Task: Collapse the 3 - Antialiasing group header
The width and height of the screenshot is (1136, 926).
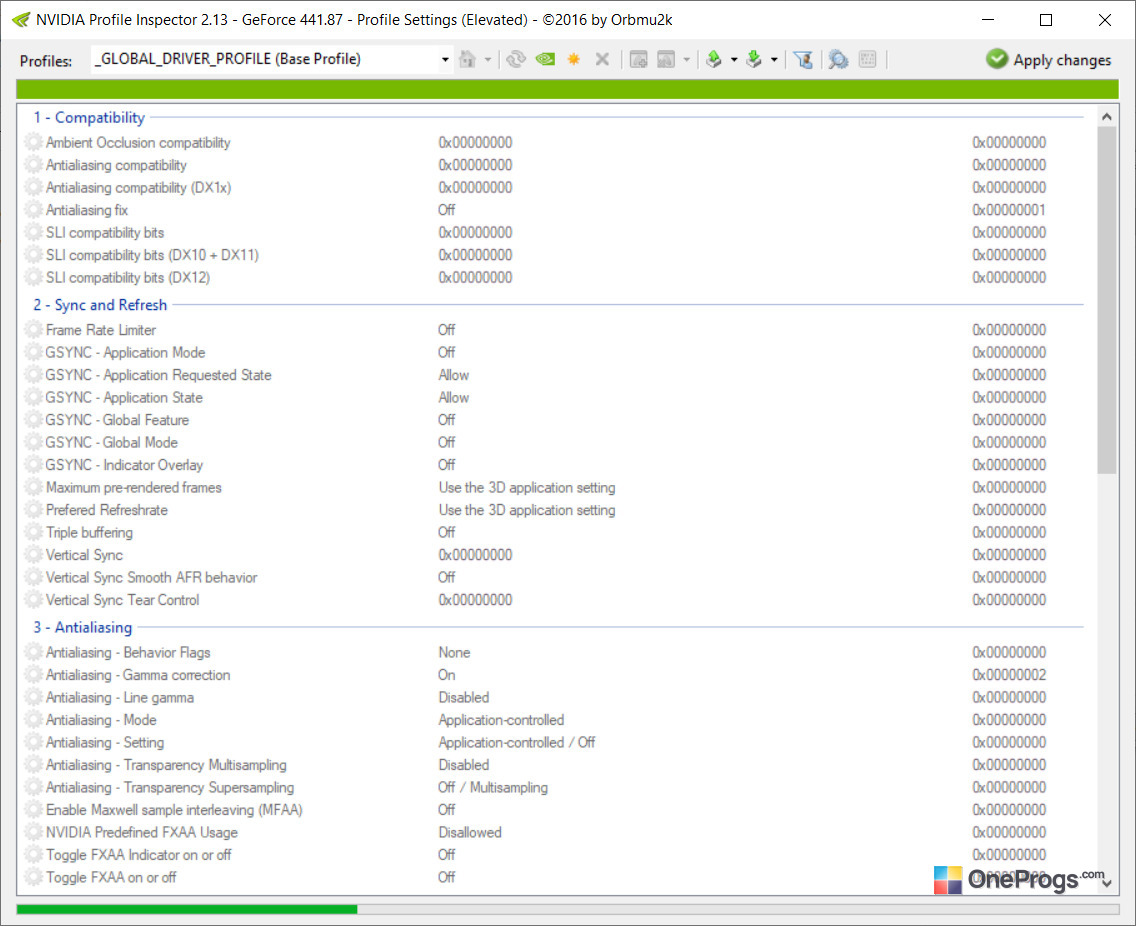Action: (x=83, y=627)
